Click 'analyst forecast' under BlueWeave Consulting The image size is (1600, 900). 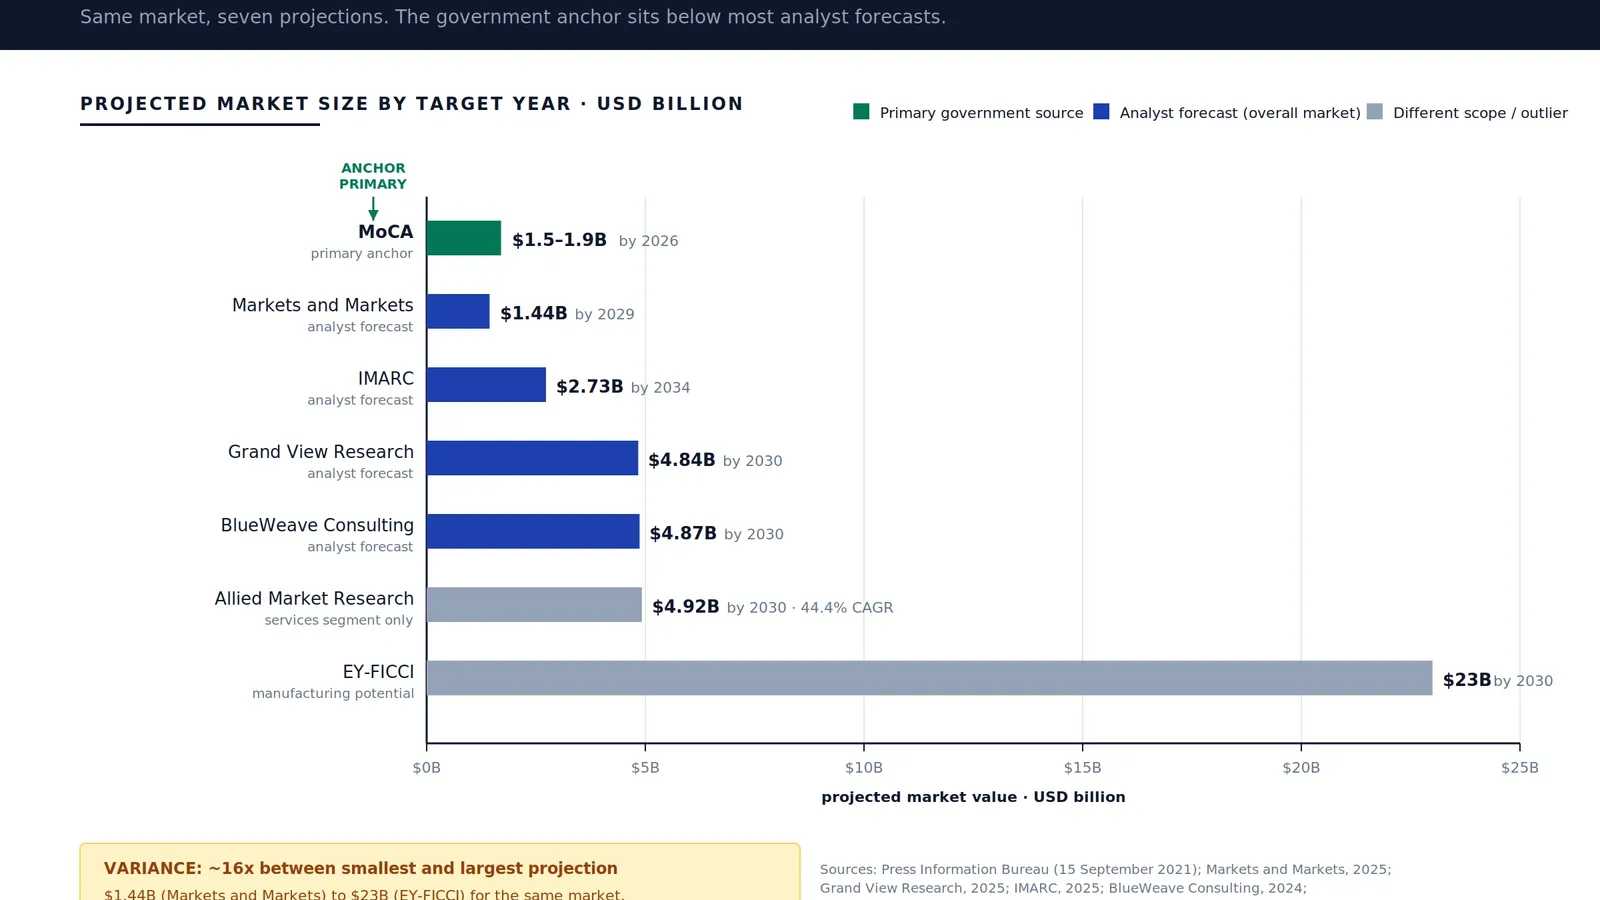[x=360, y=547]
